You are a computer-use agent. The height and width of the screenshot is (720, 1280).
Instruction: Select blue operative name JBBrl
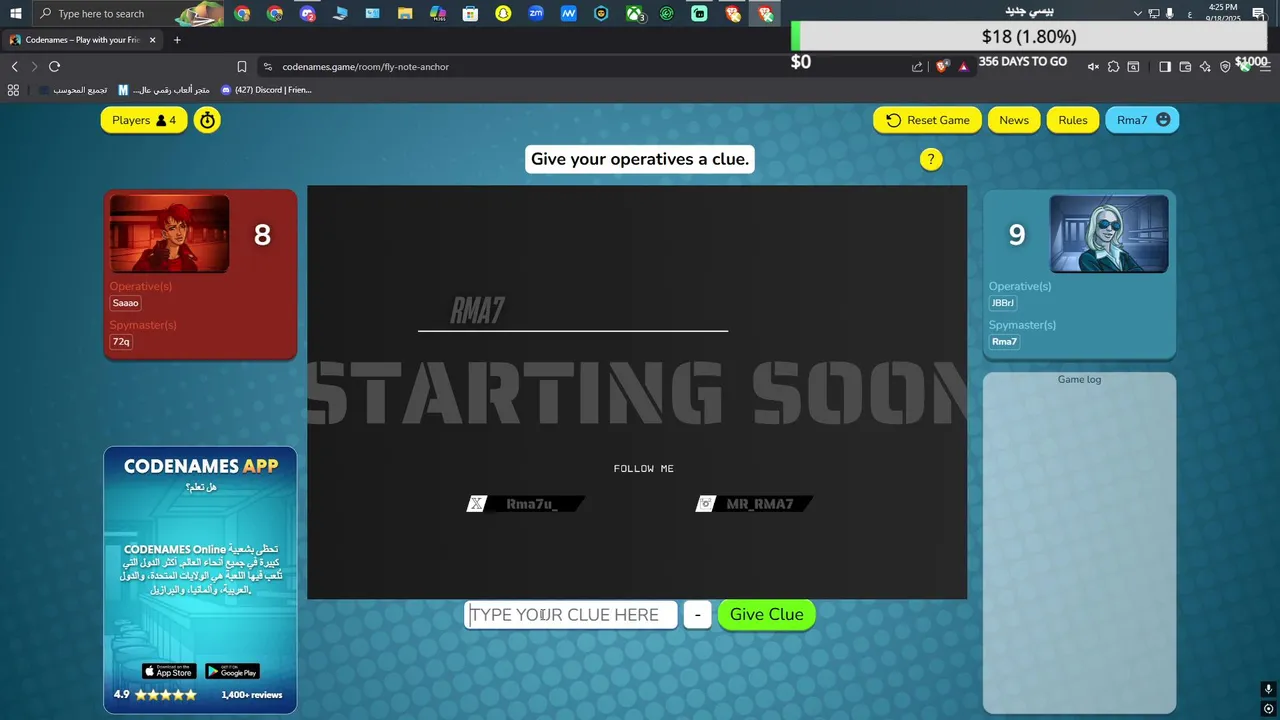coord(1003,303)
